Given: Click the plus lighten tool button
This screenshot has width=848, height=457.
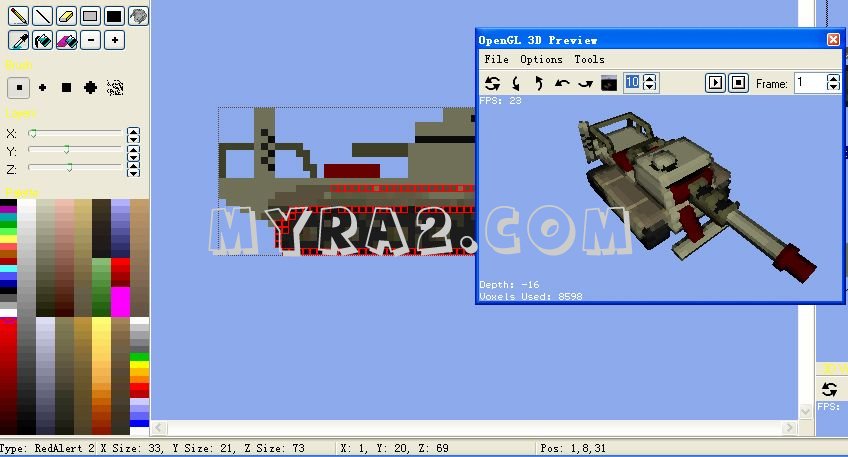Looking at the screenshot, I should coord(114,41).
